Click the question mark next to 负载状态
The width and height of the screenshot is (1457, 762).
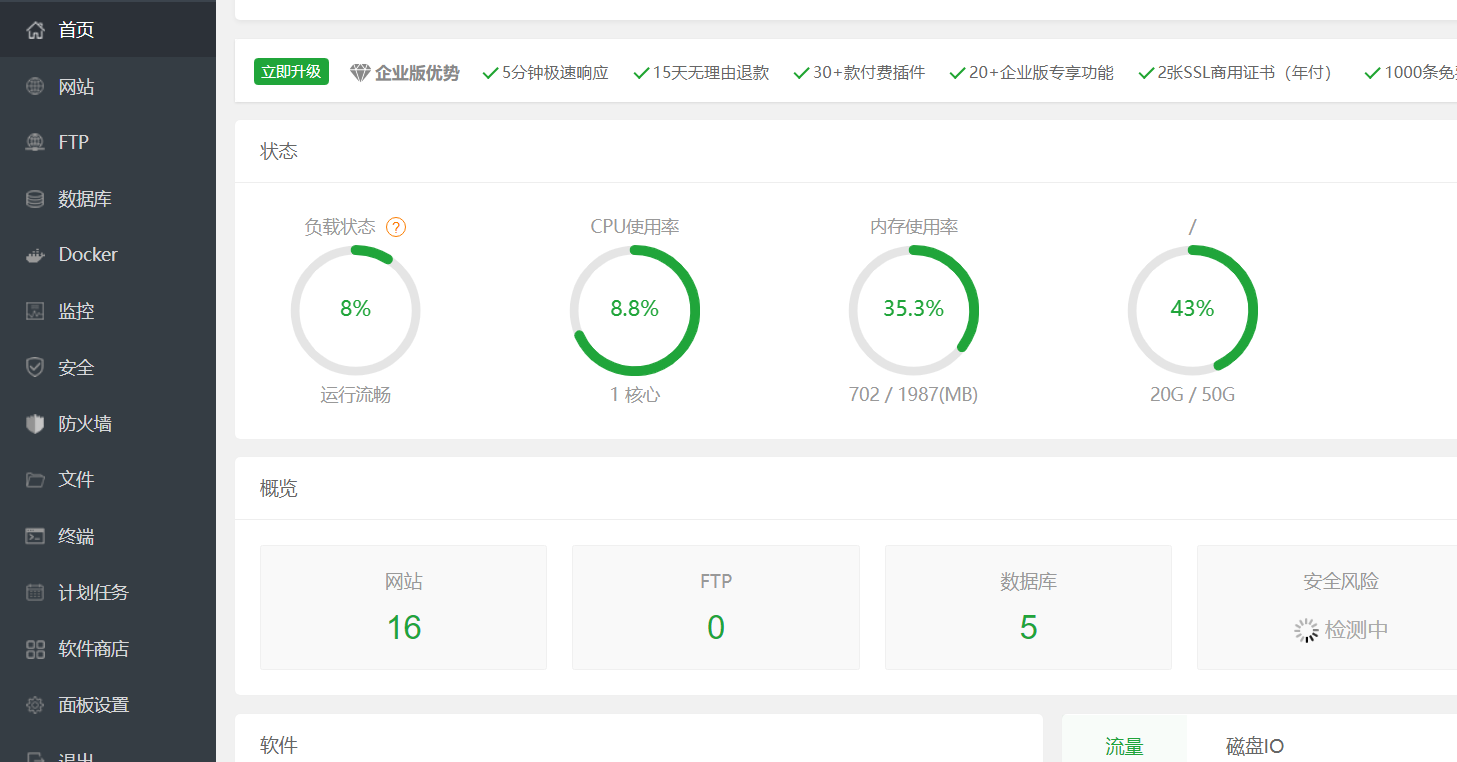(x=396, y=227)
